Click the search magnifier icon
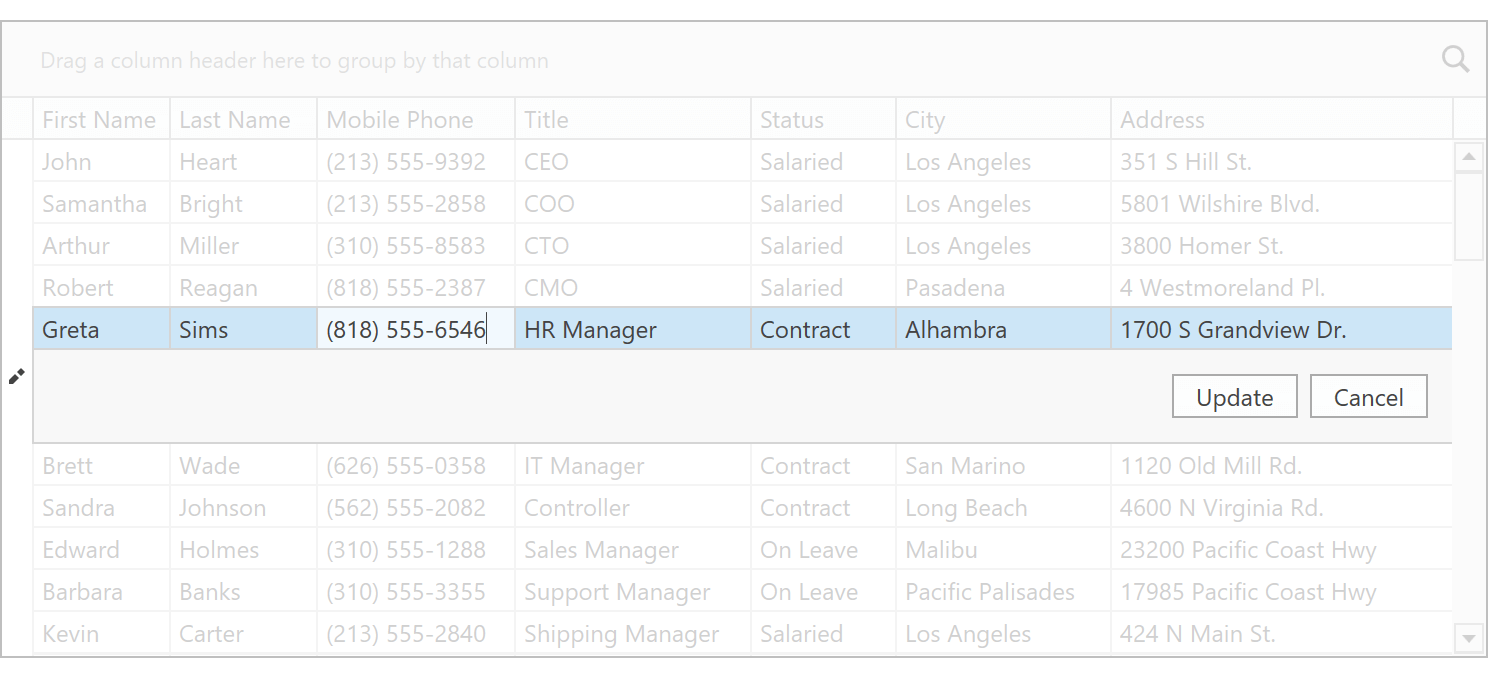 [1455, 60]
